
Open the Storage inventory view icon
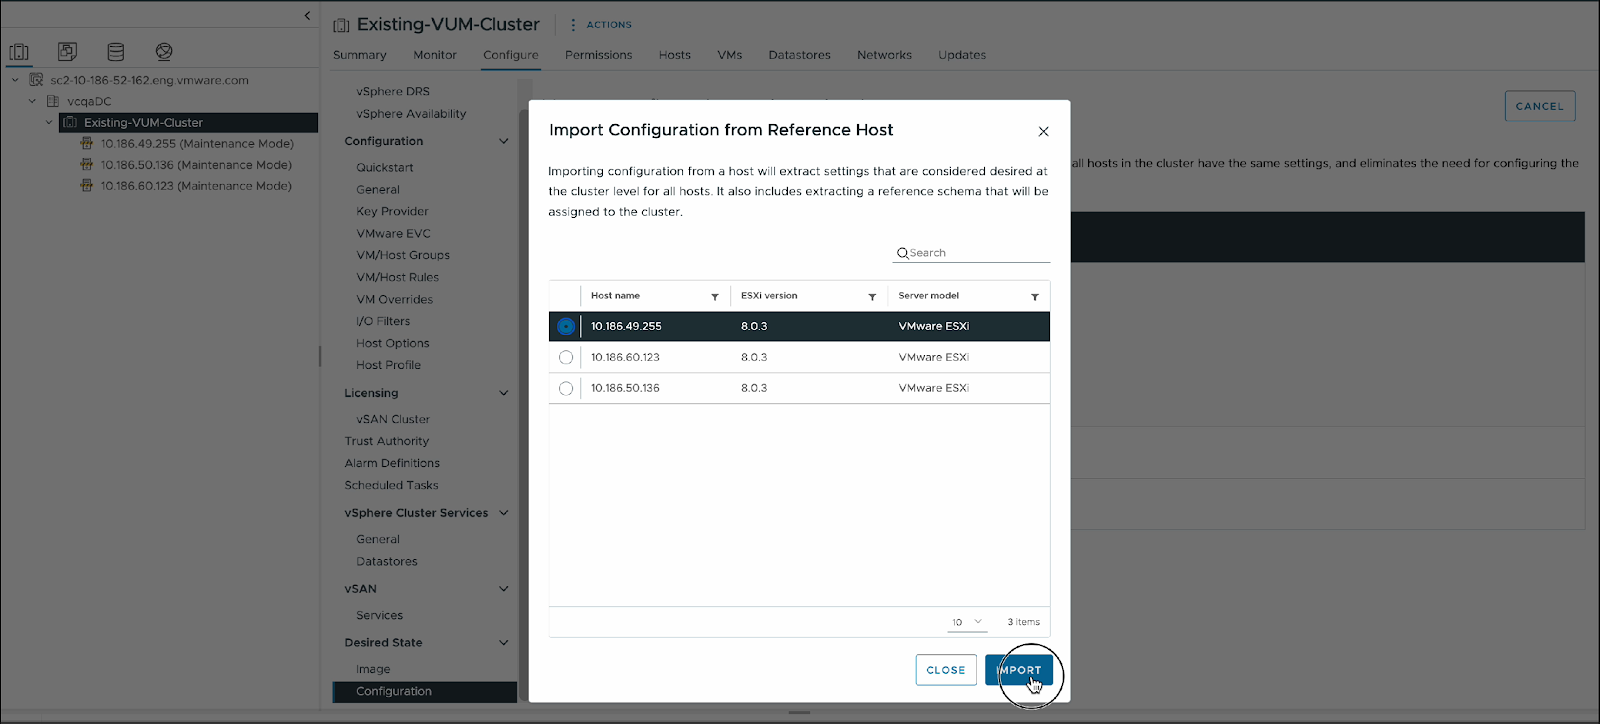116,51
